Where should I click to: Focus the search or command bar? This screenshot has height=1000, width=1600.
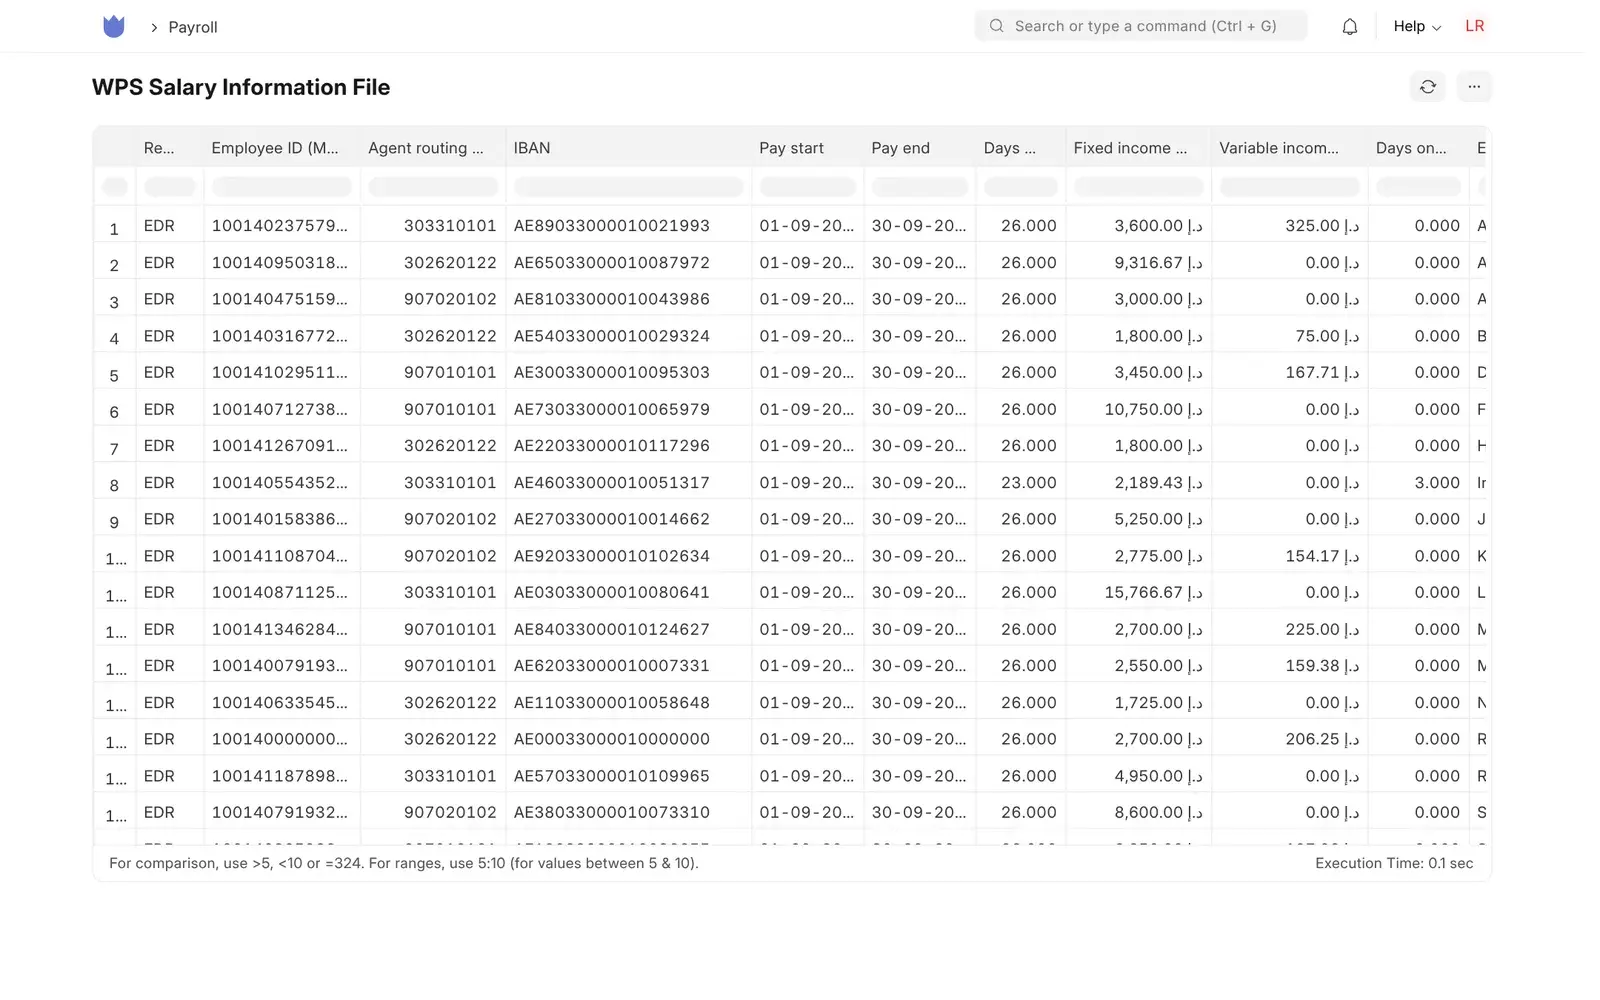click(1141, 26)
